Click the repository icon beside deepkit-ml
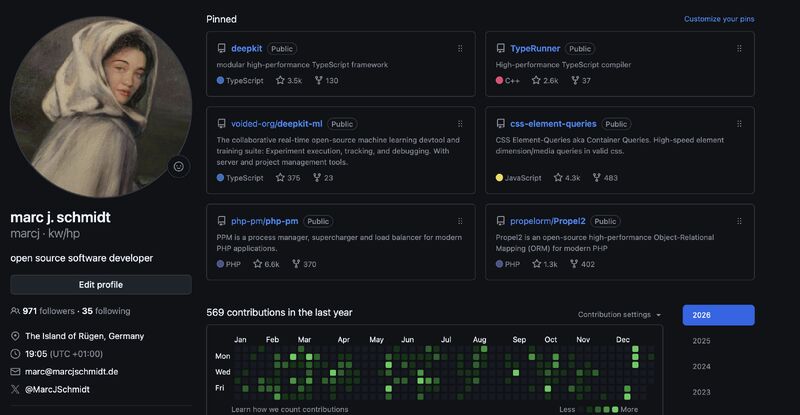The height and width of the screenshot is (415, 800). coord(222,124)
